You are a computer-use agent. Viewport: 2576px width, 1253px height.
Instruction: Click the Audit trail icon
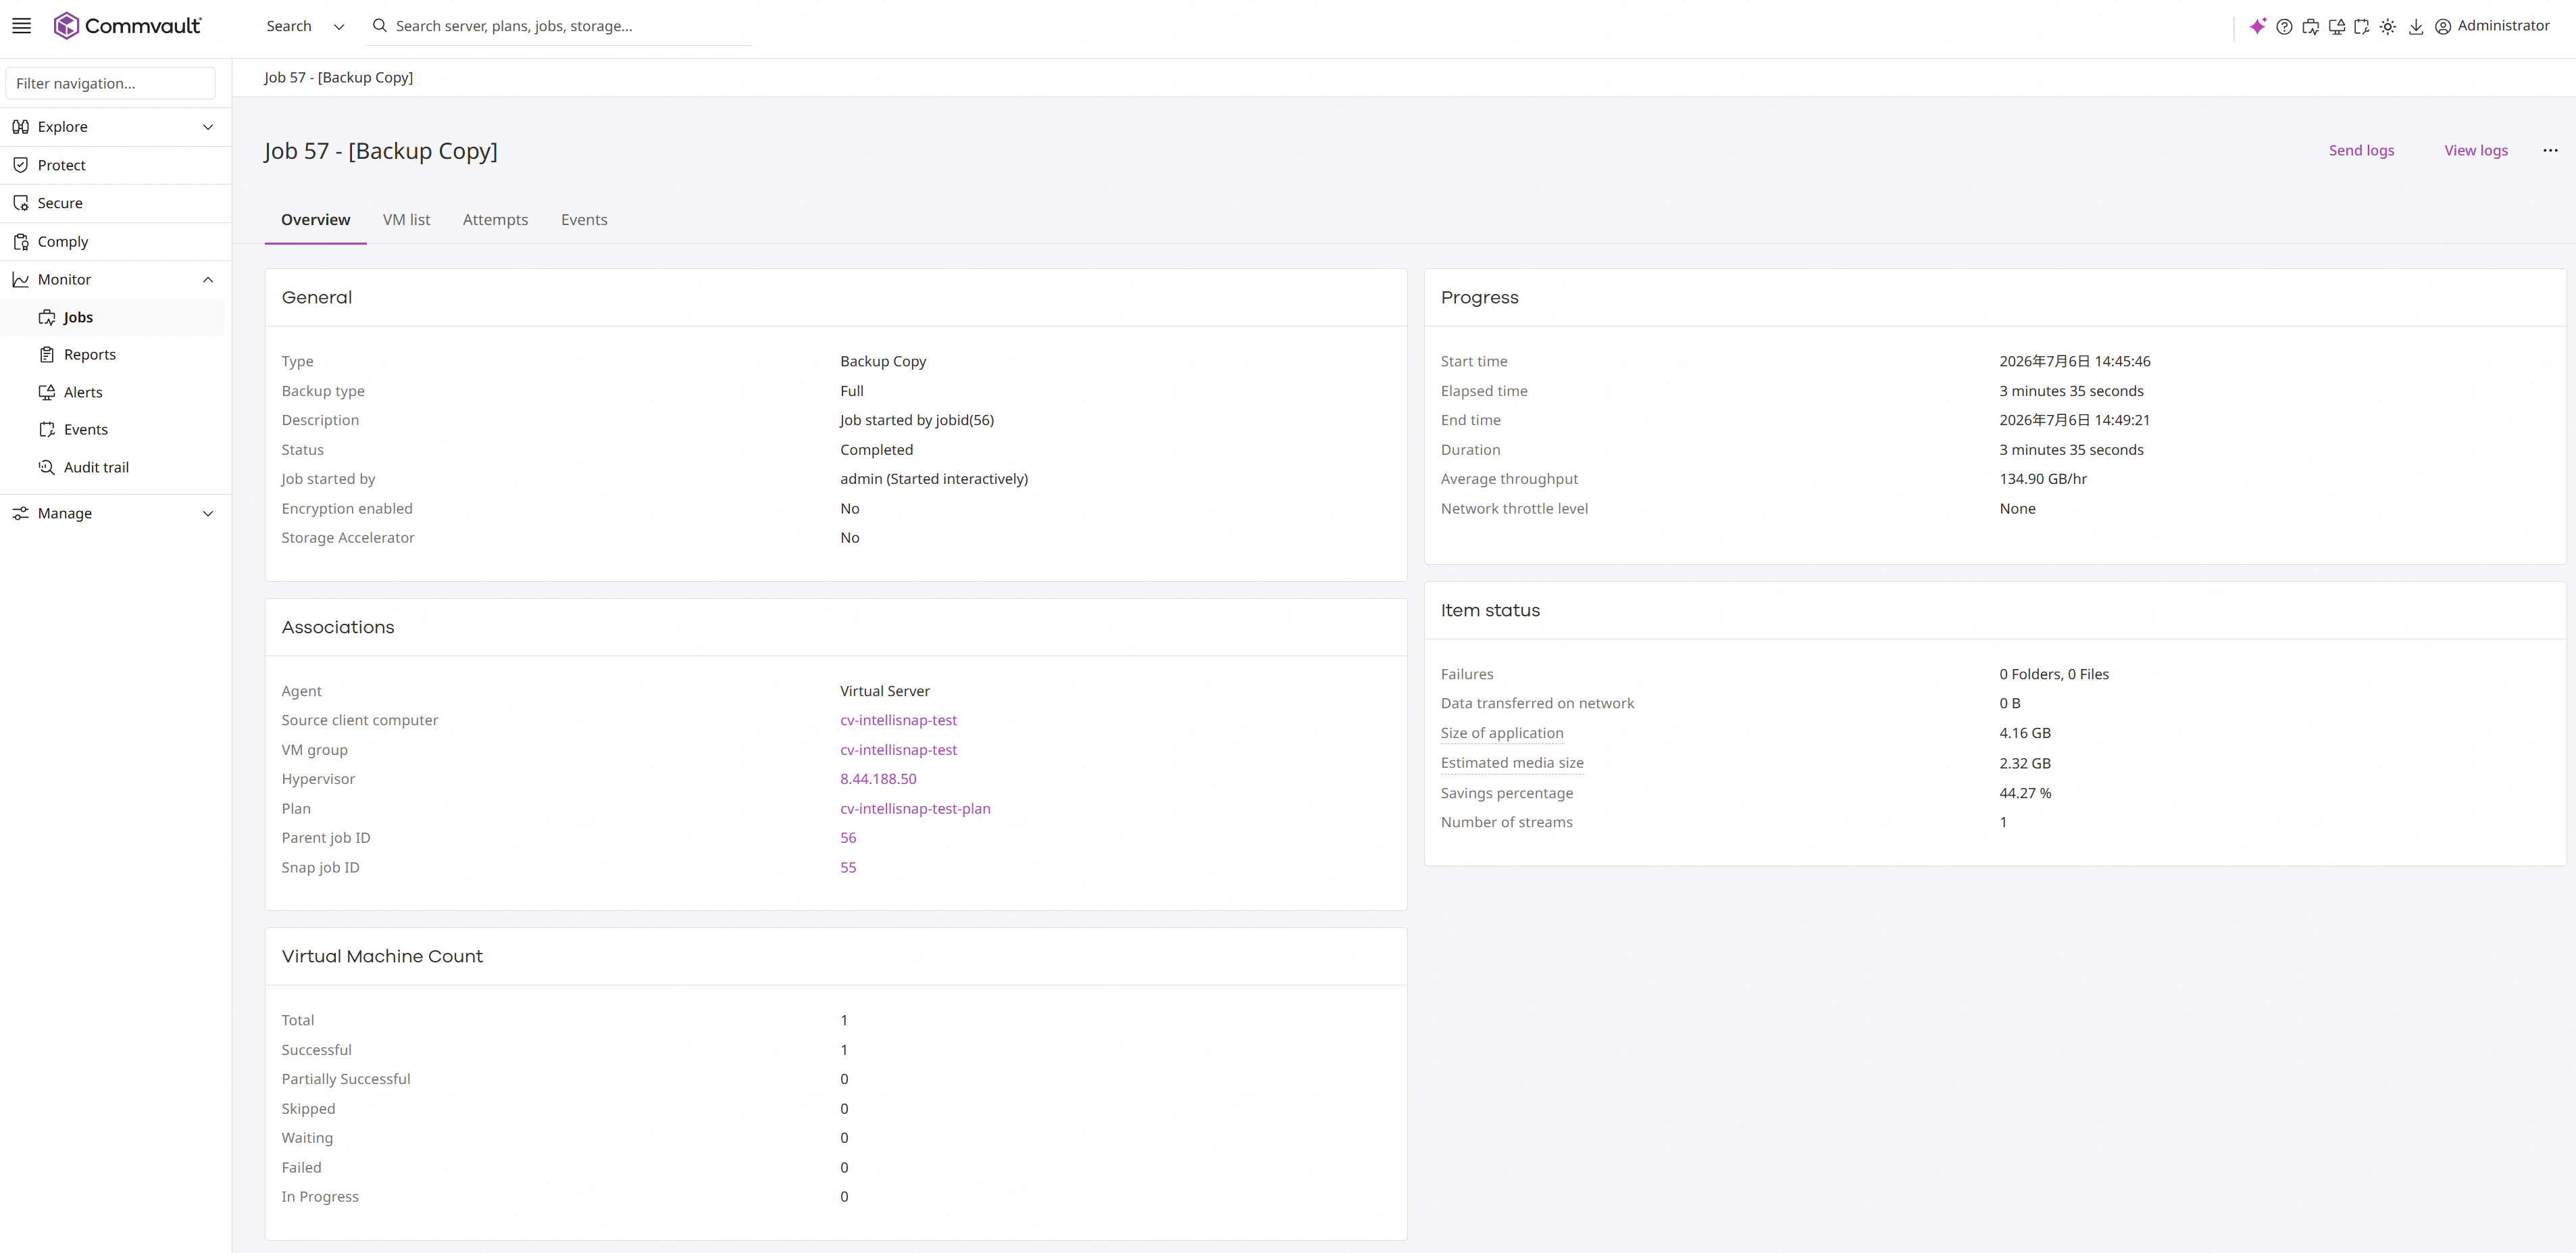point(46,467)
